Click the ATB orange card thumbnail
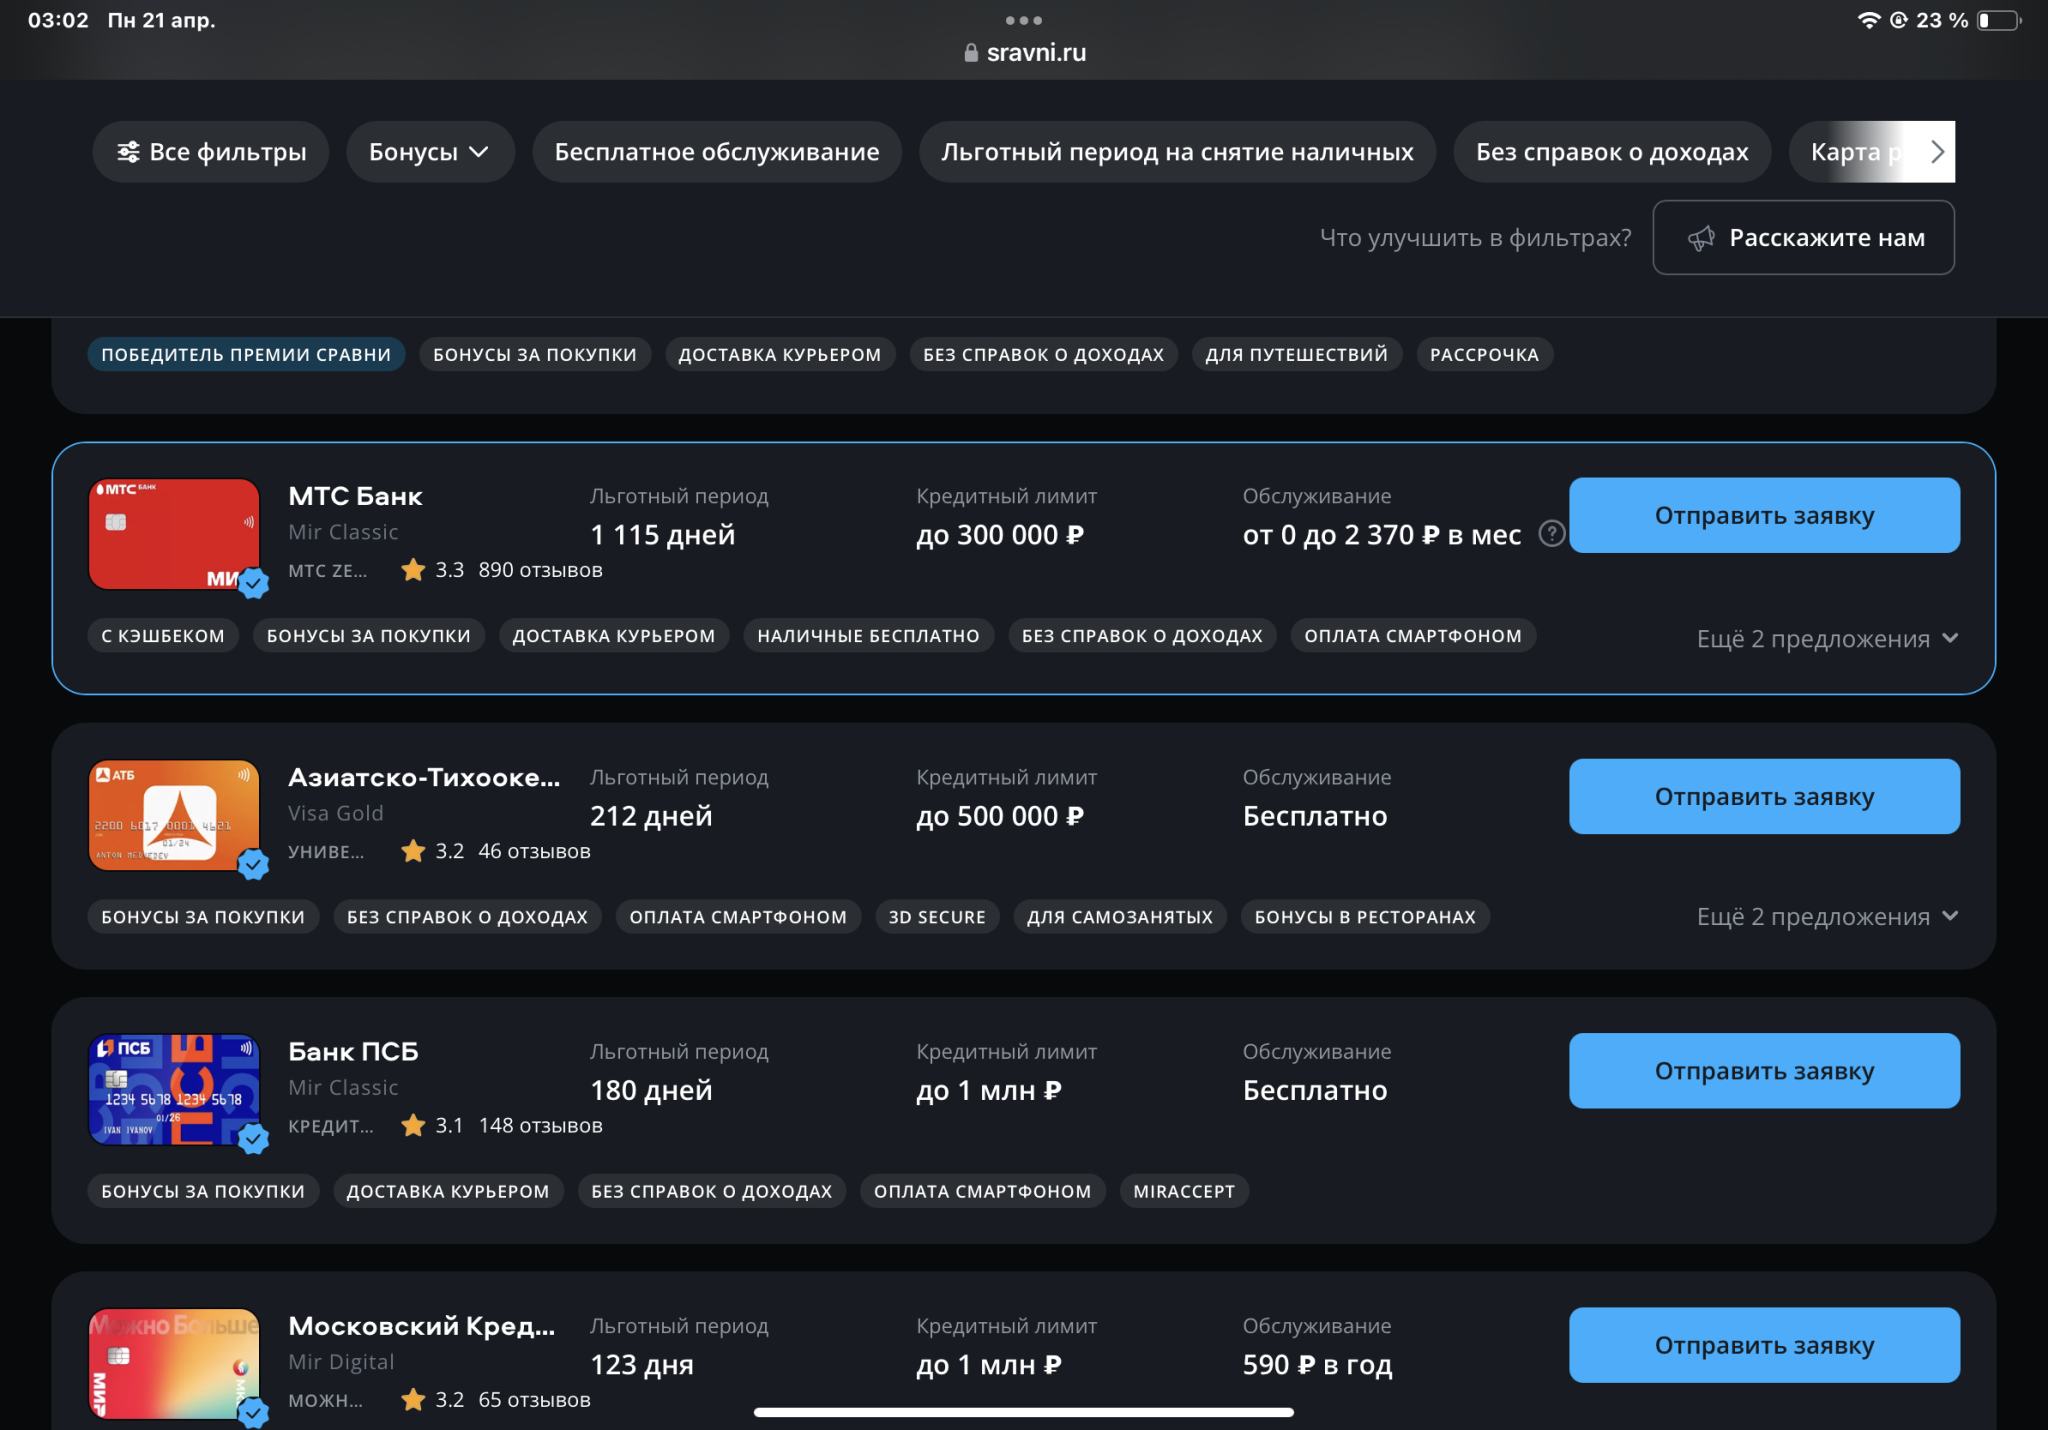Screen dimensions: 2048x1430 pyautogui.click(x=173, y=815)
